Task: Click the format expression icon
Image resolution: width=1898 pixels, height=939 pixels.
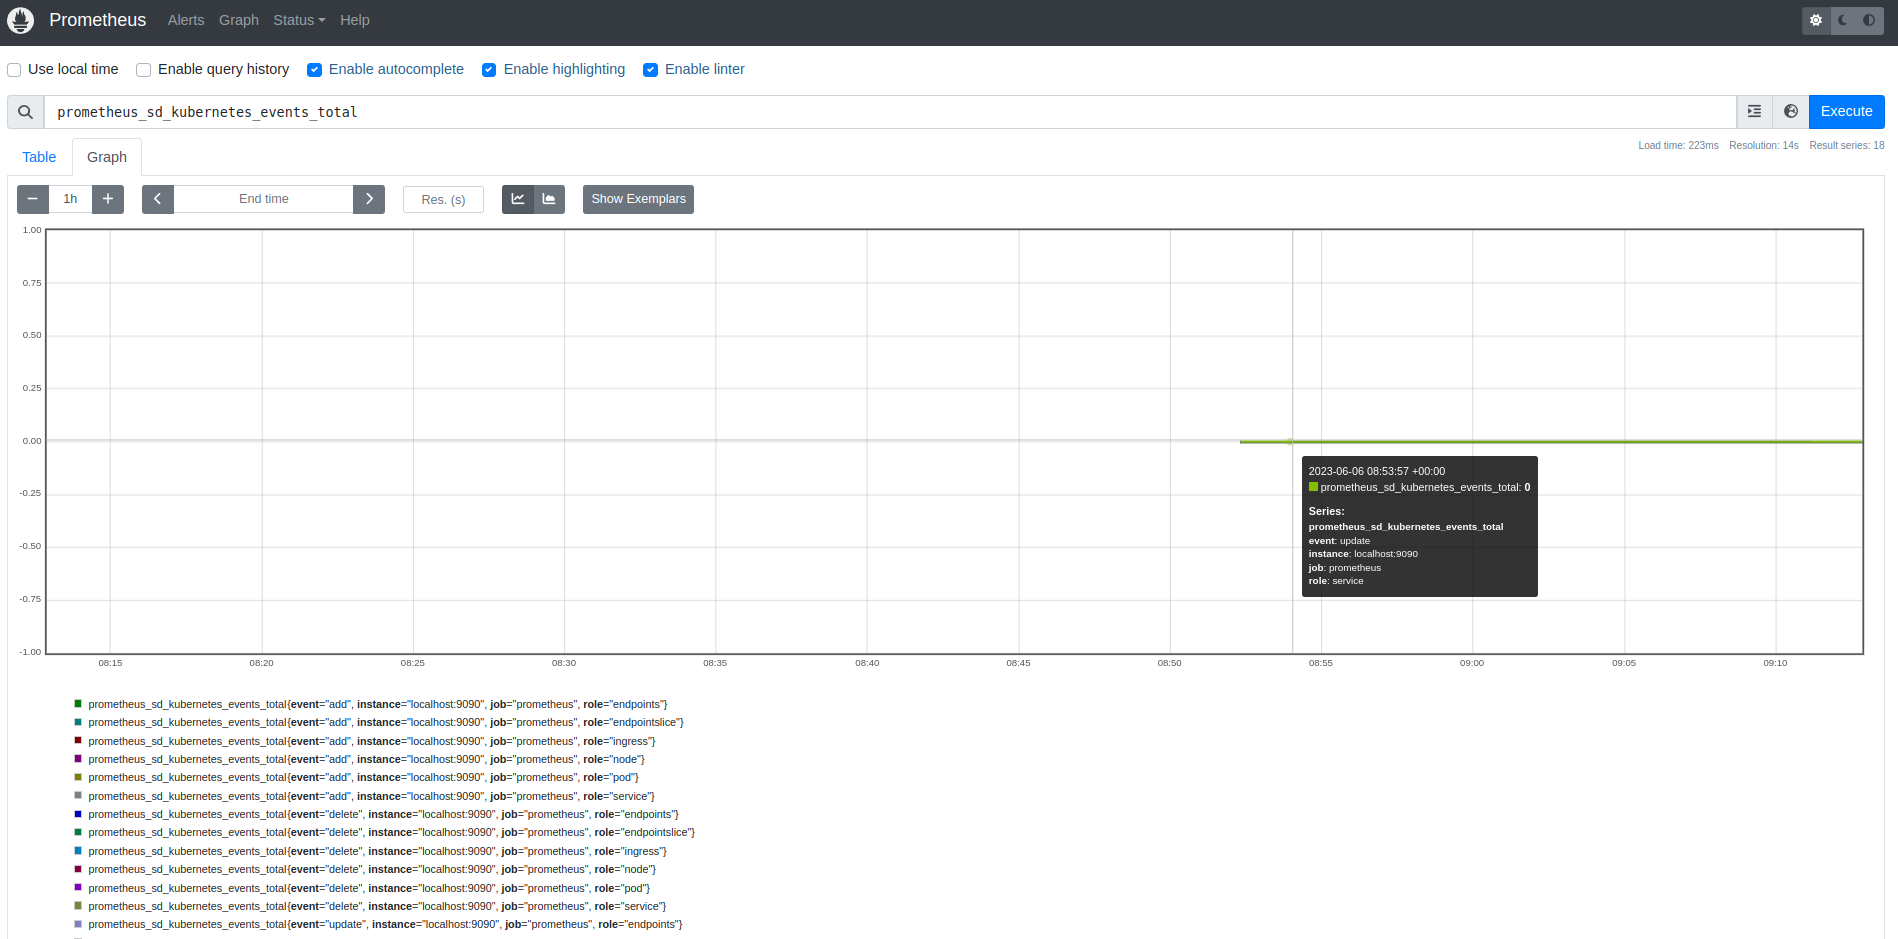Action: pos(1754,112)
